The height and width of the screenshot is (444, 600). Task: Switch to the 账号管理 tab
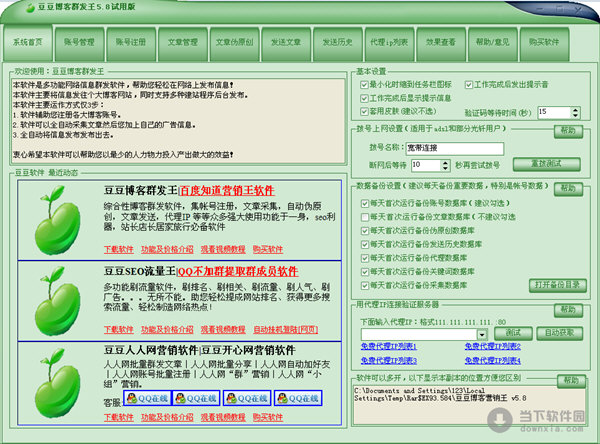79,43
